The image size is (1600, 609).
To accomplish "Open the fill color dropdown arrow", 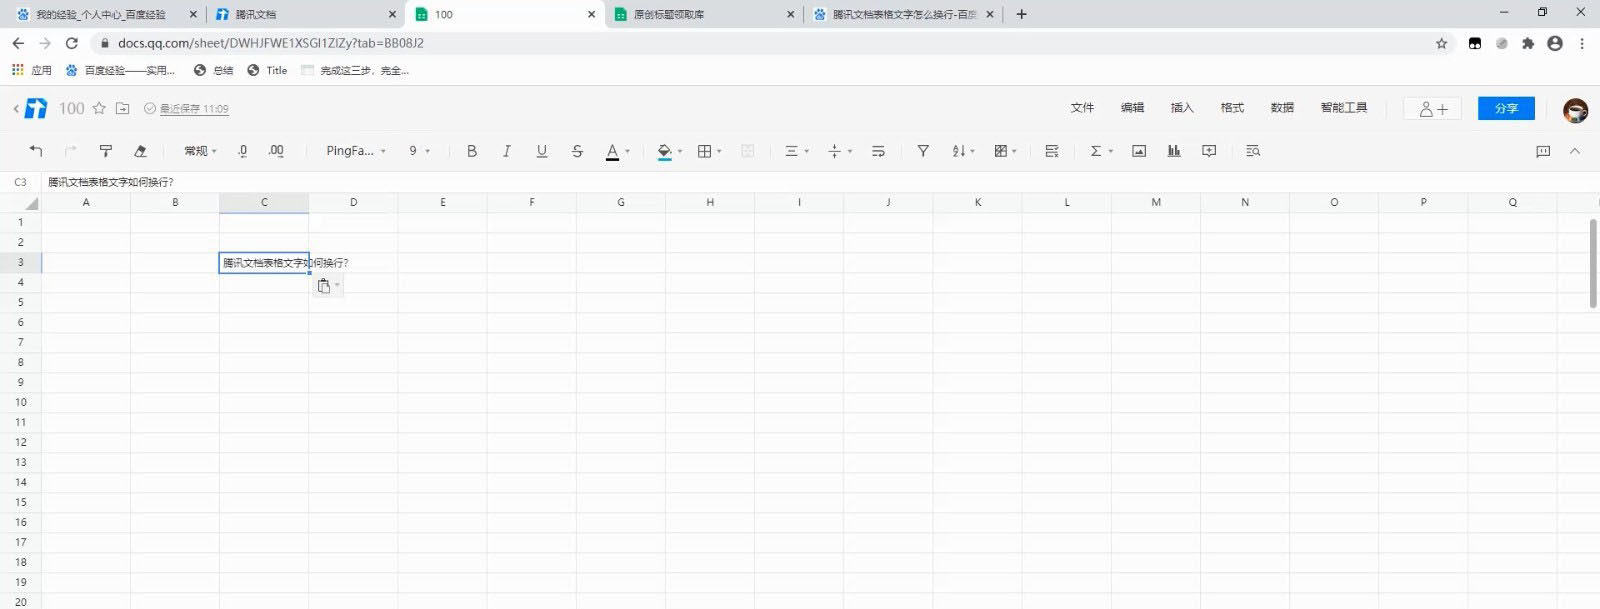I will 680,152.
